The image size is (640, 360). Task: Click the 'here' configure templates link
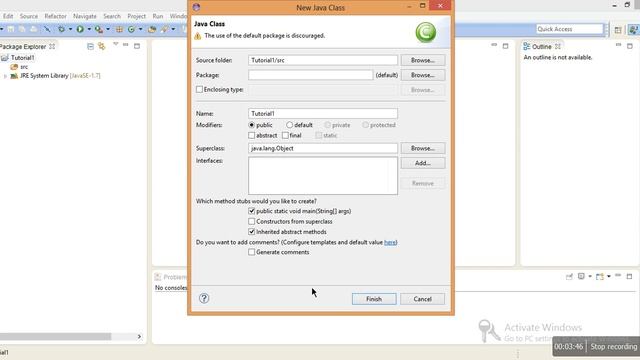coord(390,242)
